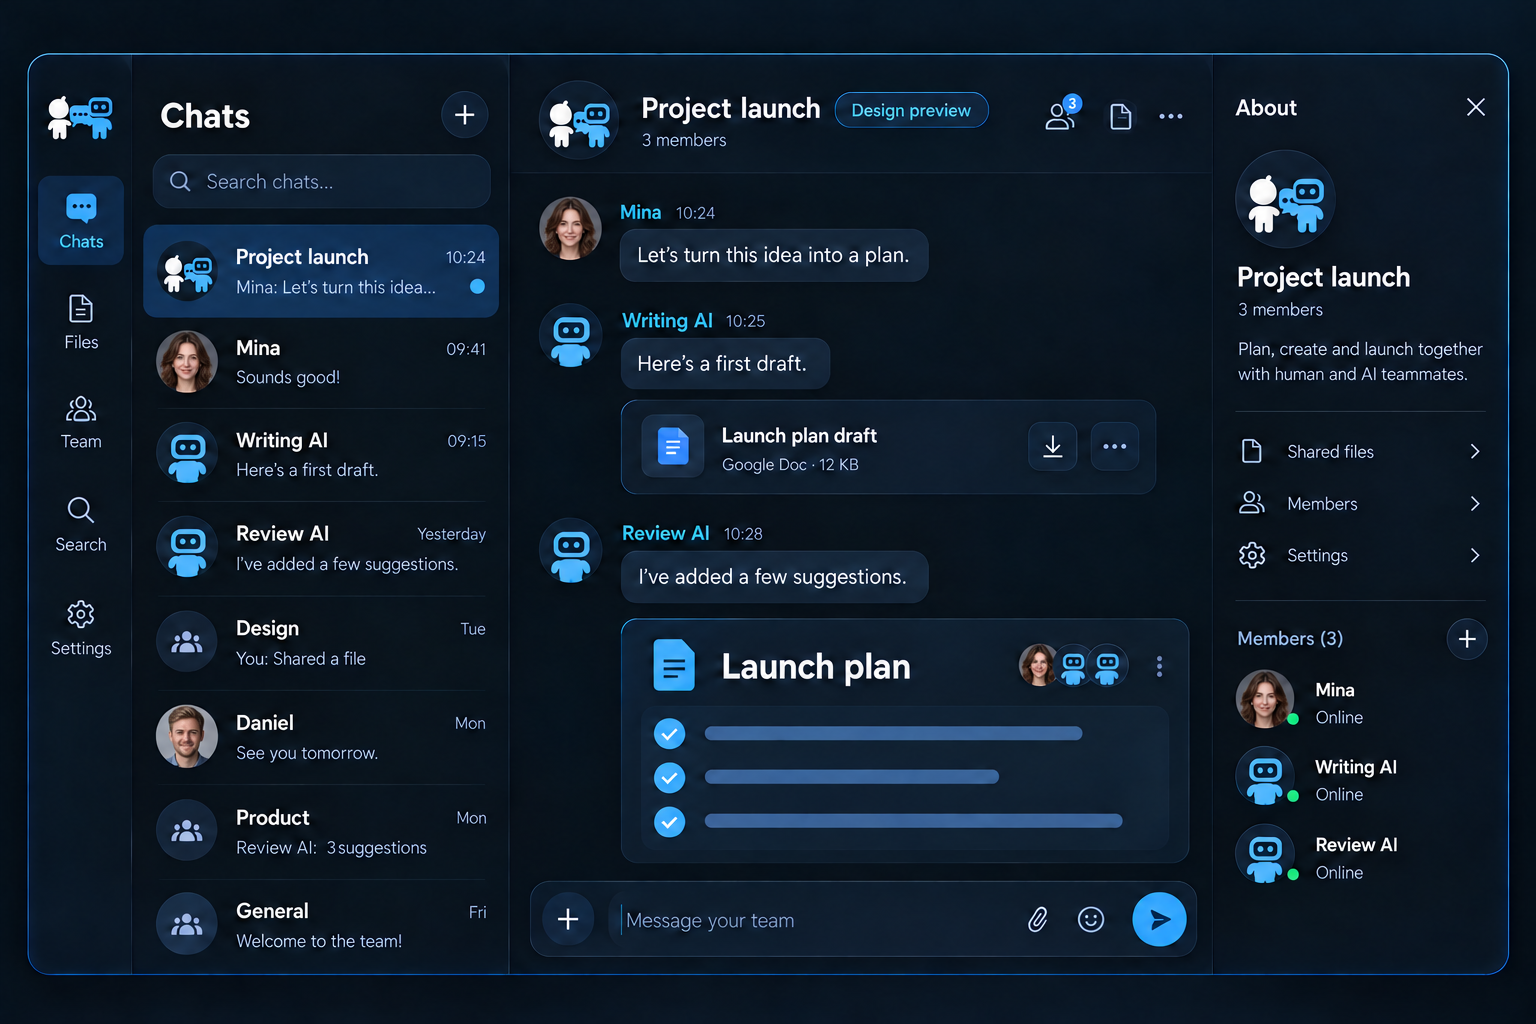
Task: Open the chat header more options menu
Action: pos(1171,116)
